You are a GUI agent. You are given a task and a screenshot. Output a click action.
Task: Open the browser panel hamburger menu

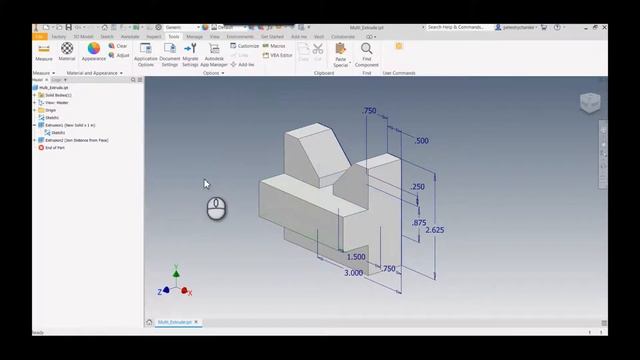[x=140, y=80]
